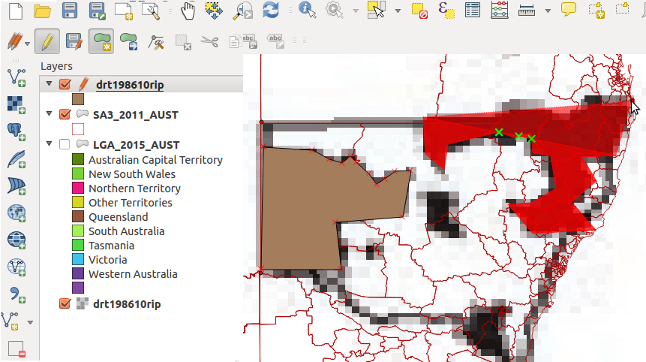The height and width of the screenshot is (362, 646).
Task: Choose the Node Tool
Action: tap(156, 42)
